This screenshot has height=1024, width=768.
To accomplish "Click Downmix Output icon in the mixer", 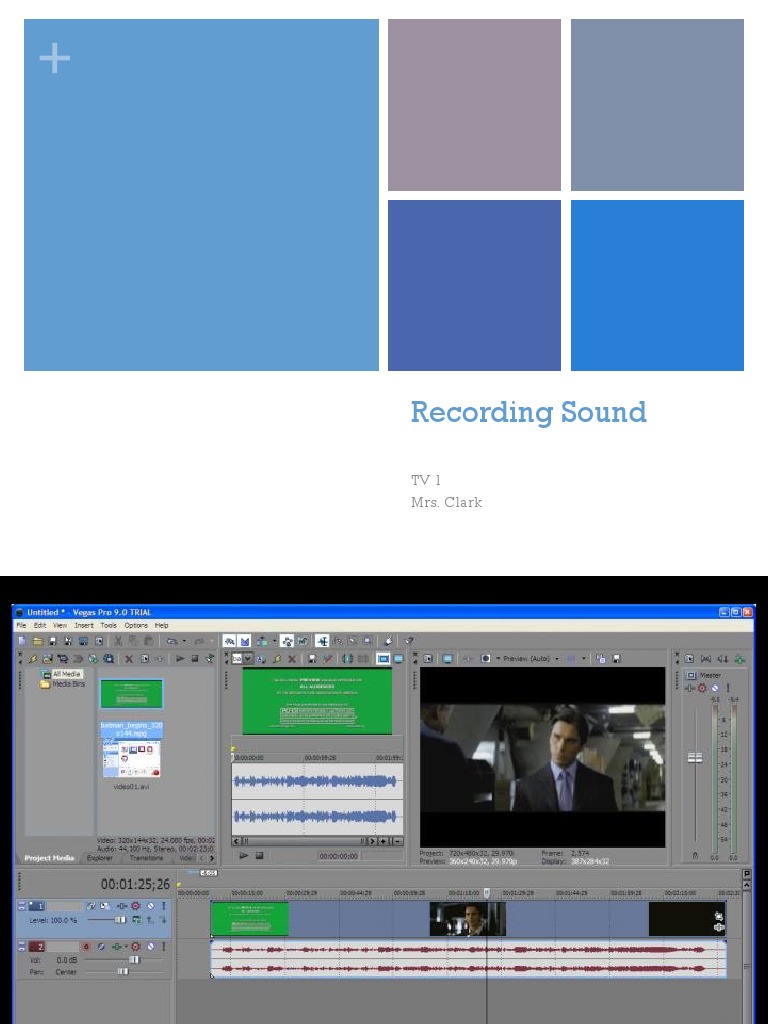I will pyautogui.click(x=706, y=658).
